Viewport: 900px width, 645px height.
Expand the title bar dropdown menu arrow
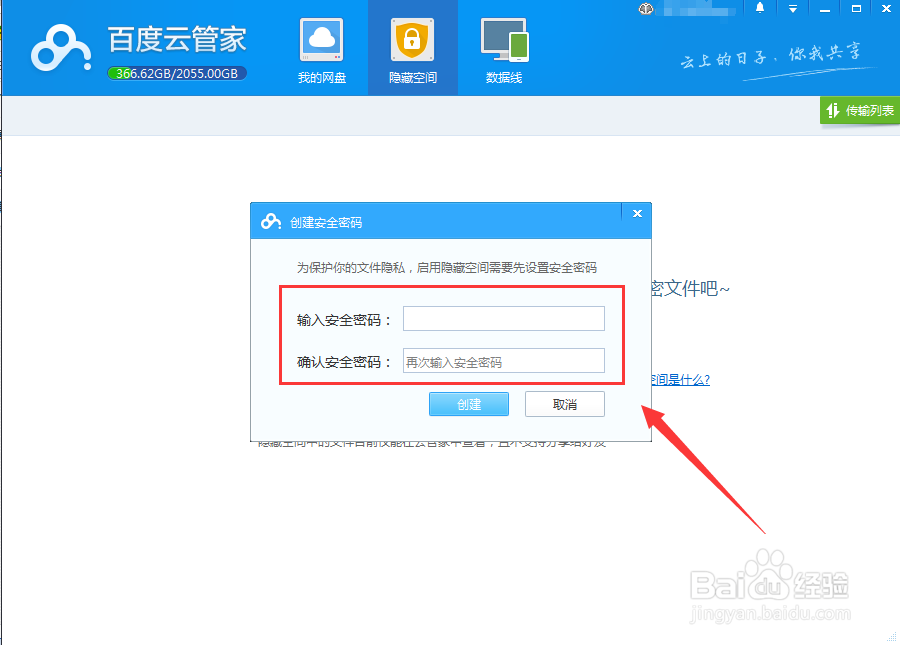pos(793,9)
